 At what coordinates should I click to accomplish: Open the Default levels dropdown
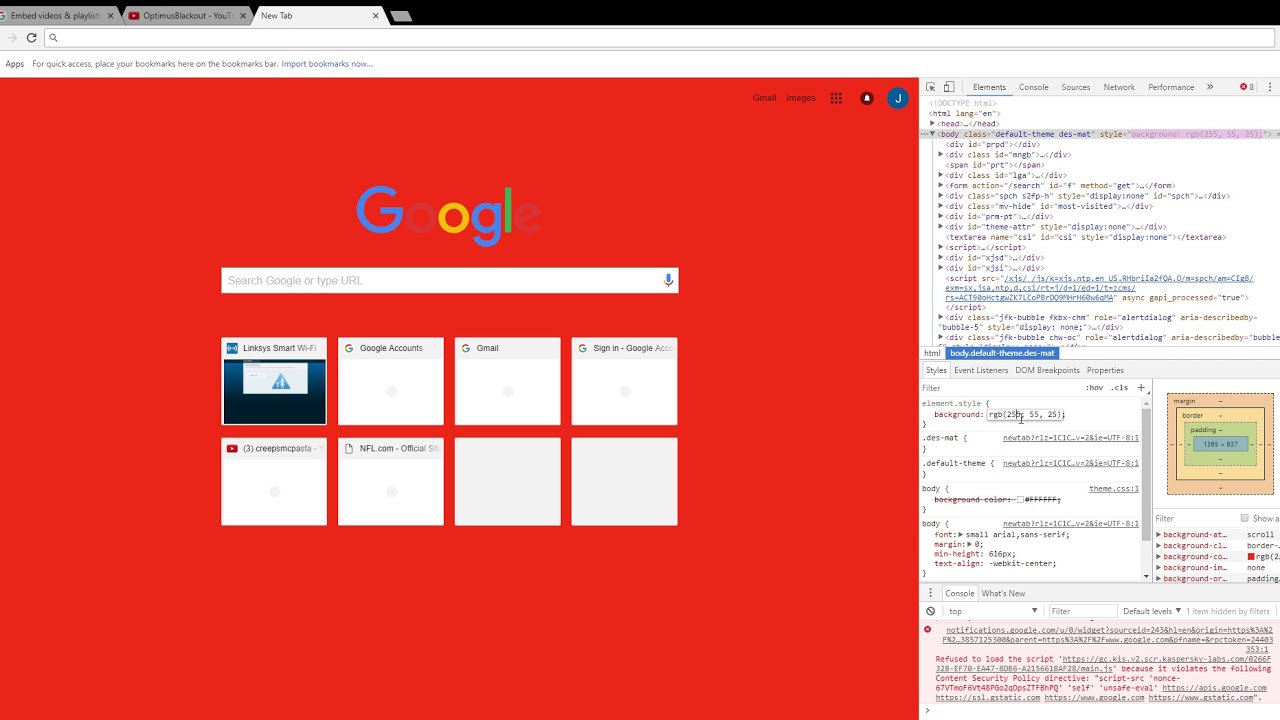(x=1152, y=611)
